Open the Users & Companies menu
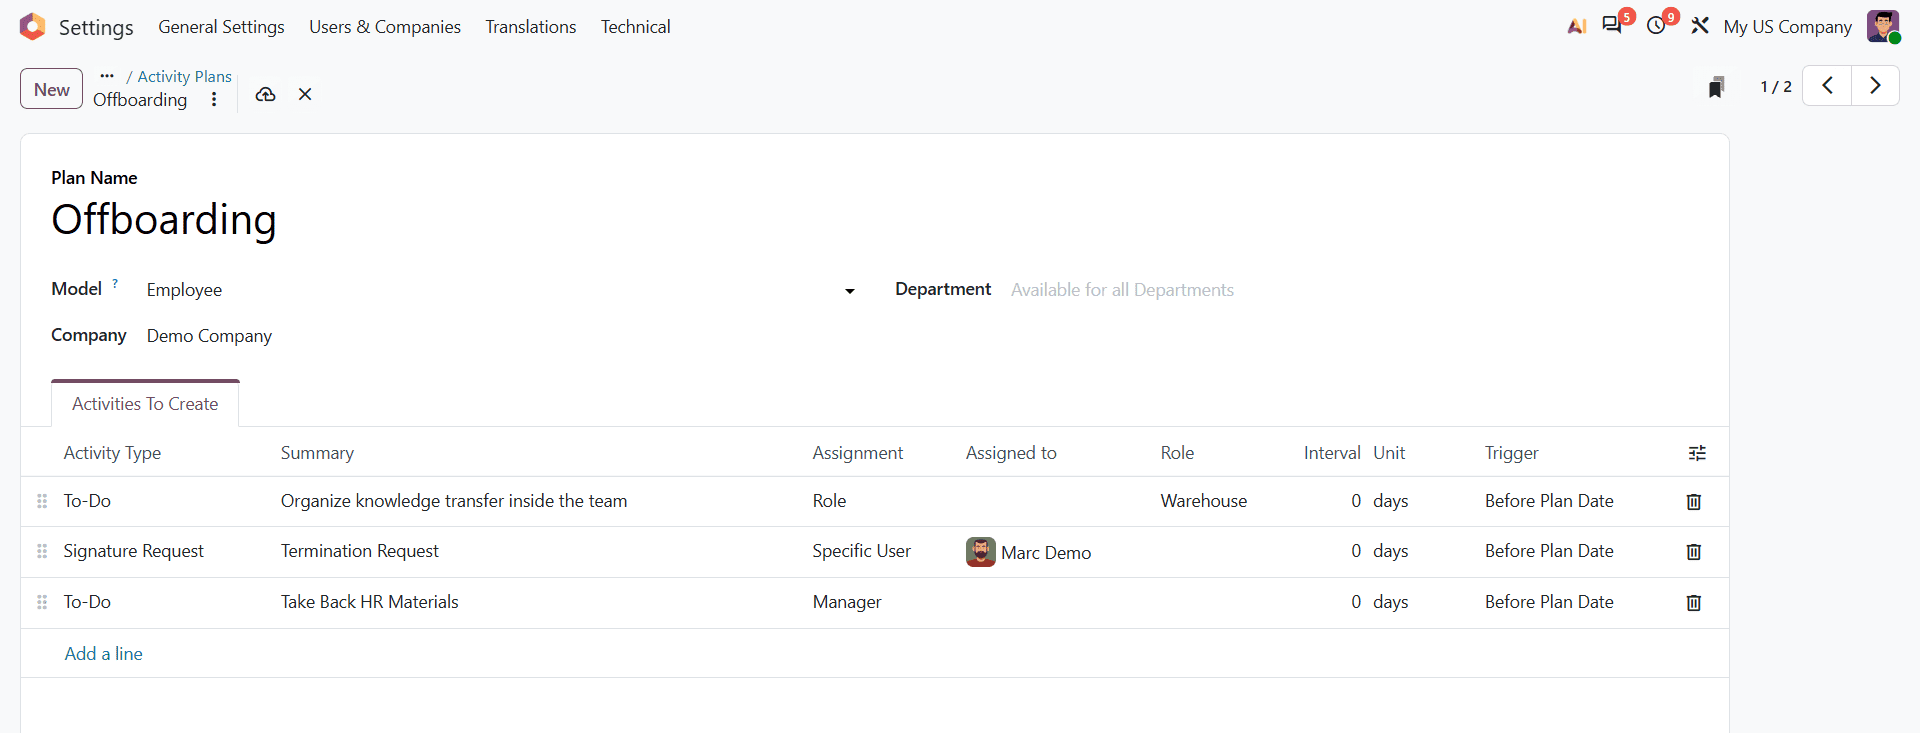 (385, 27)
